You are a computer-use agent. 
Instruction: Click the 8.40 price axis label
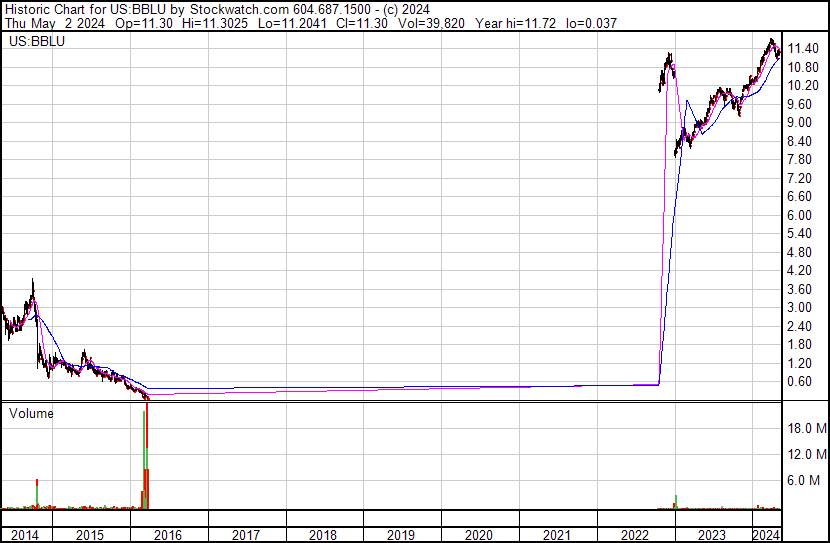799,141
